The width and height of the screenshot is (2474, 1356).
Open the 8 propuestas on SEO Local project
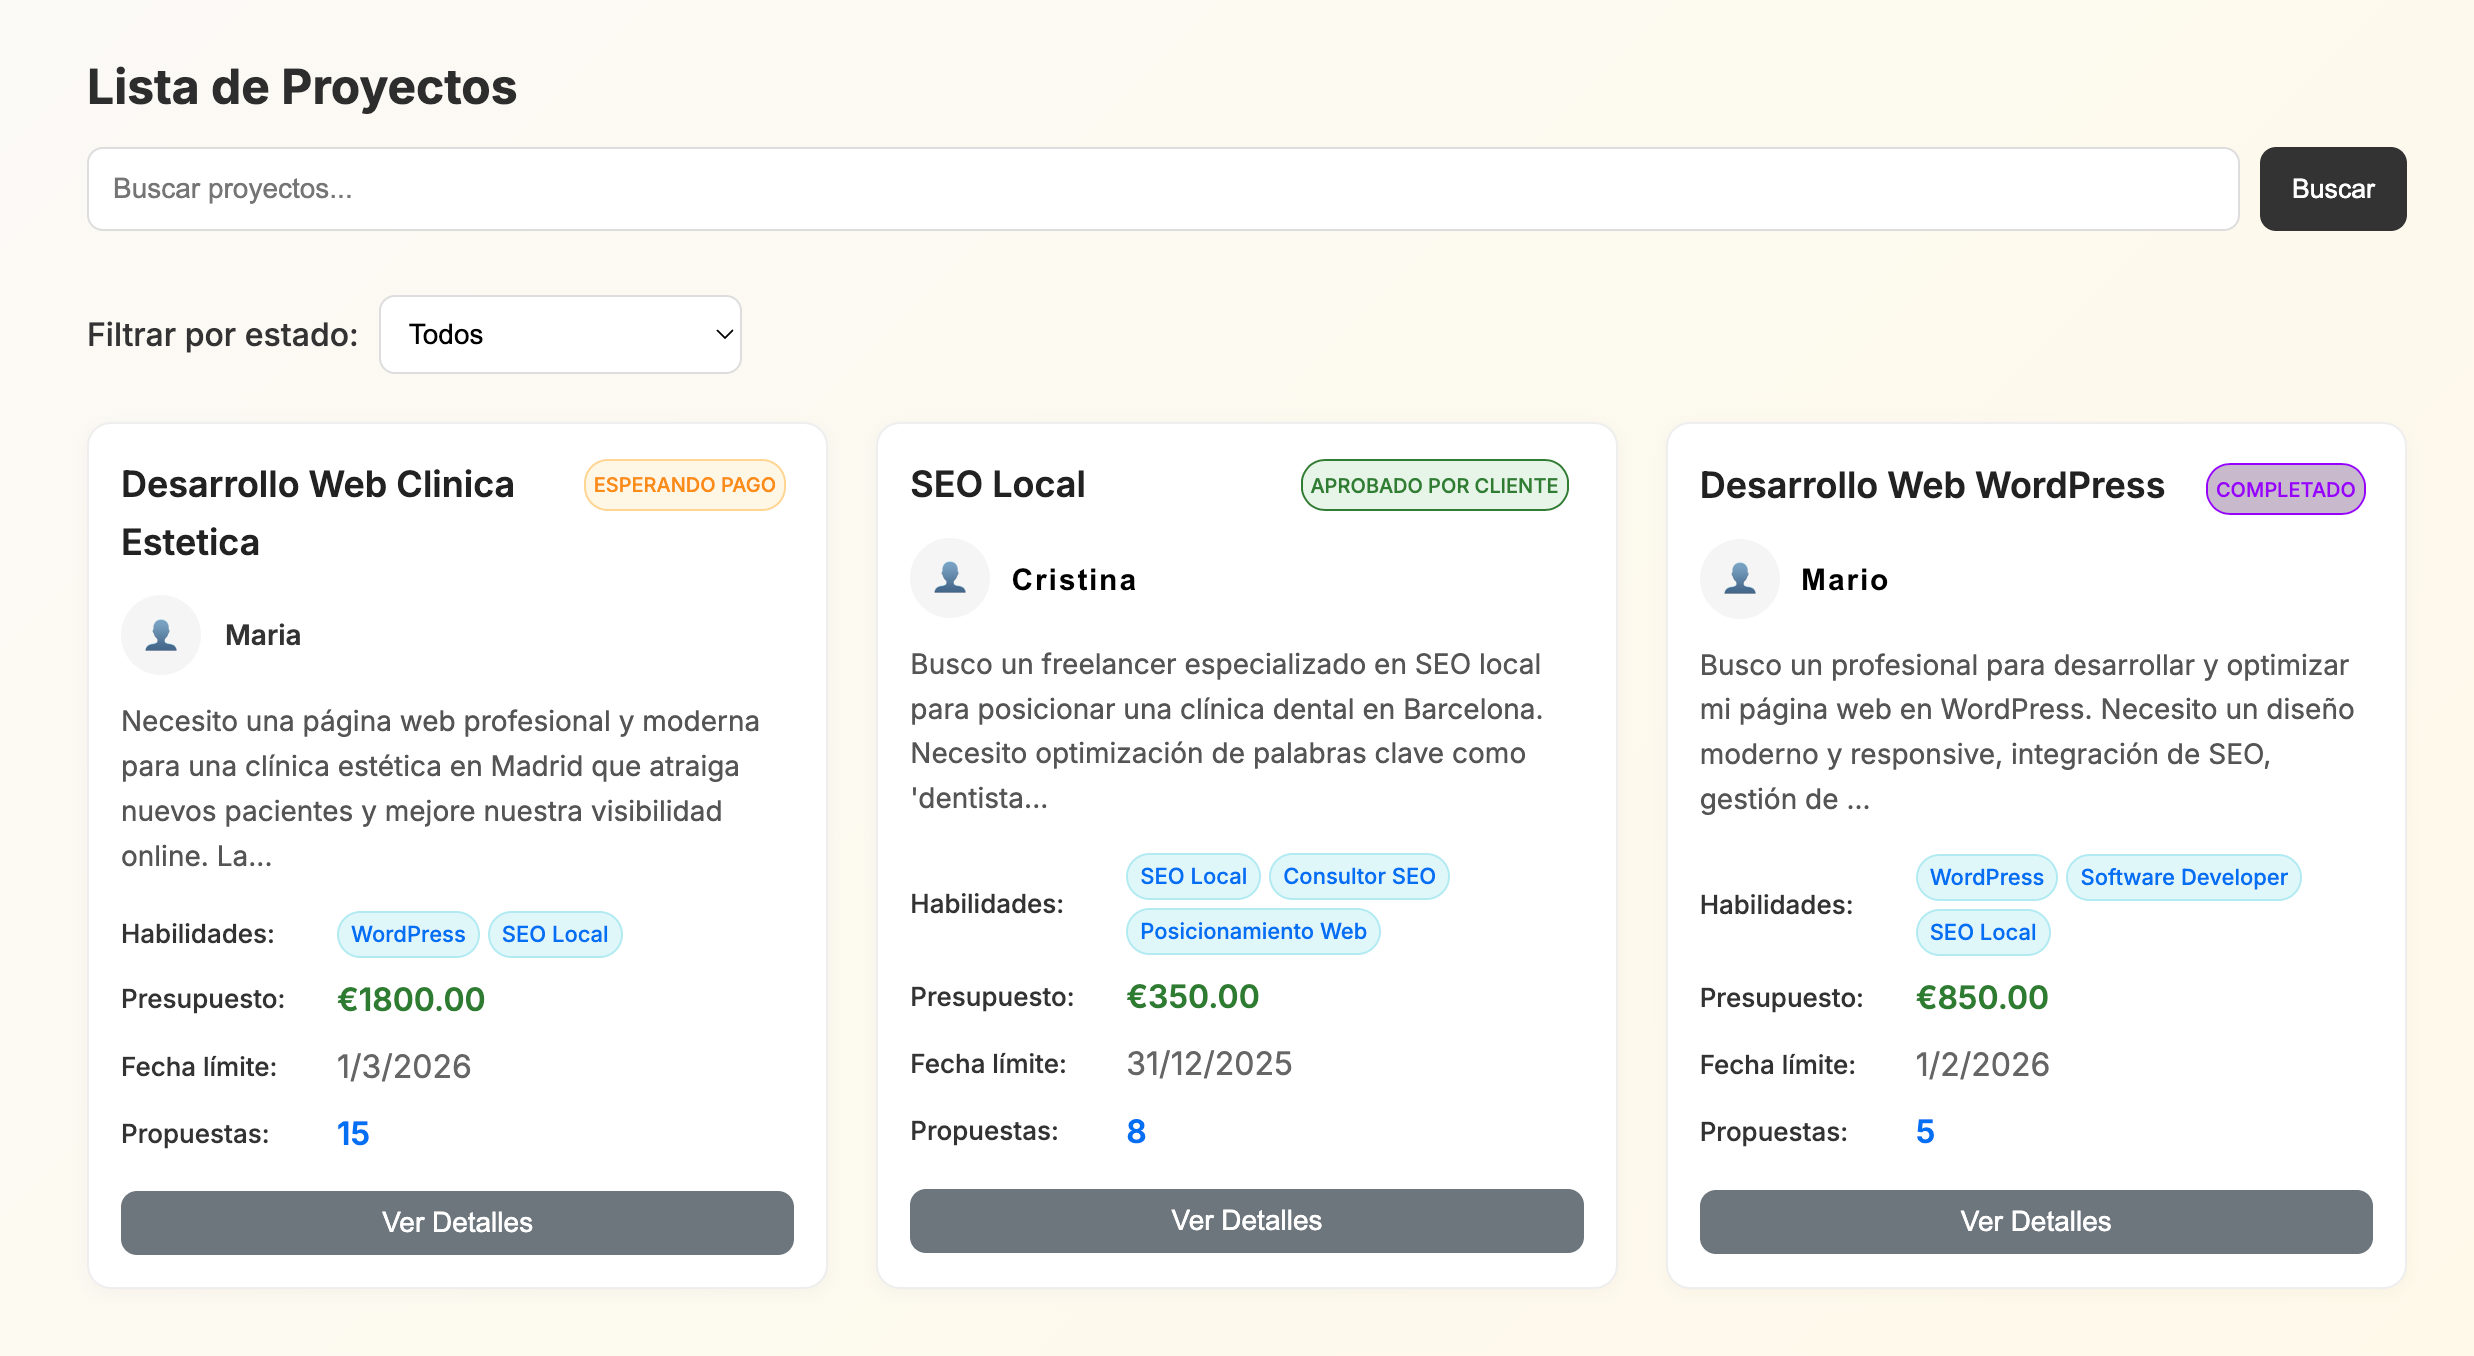click(1136, 1131)
